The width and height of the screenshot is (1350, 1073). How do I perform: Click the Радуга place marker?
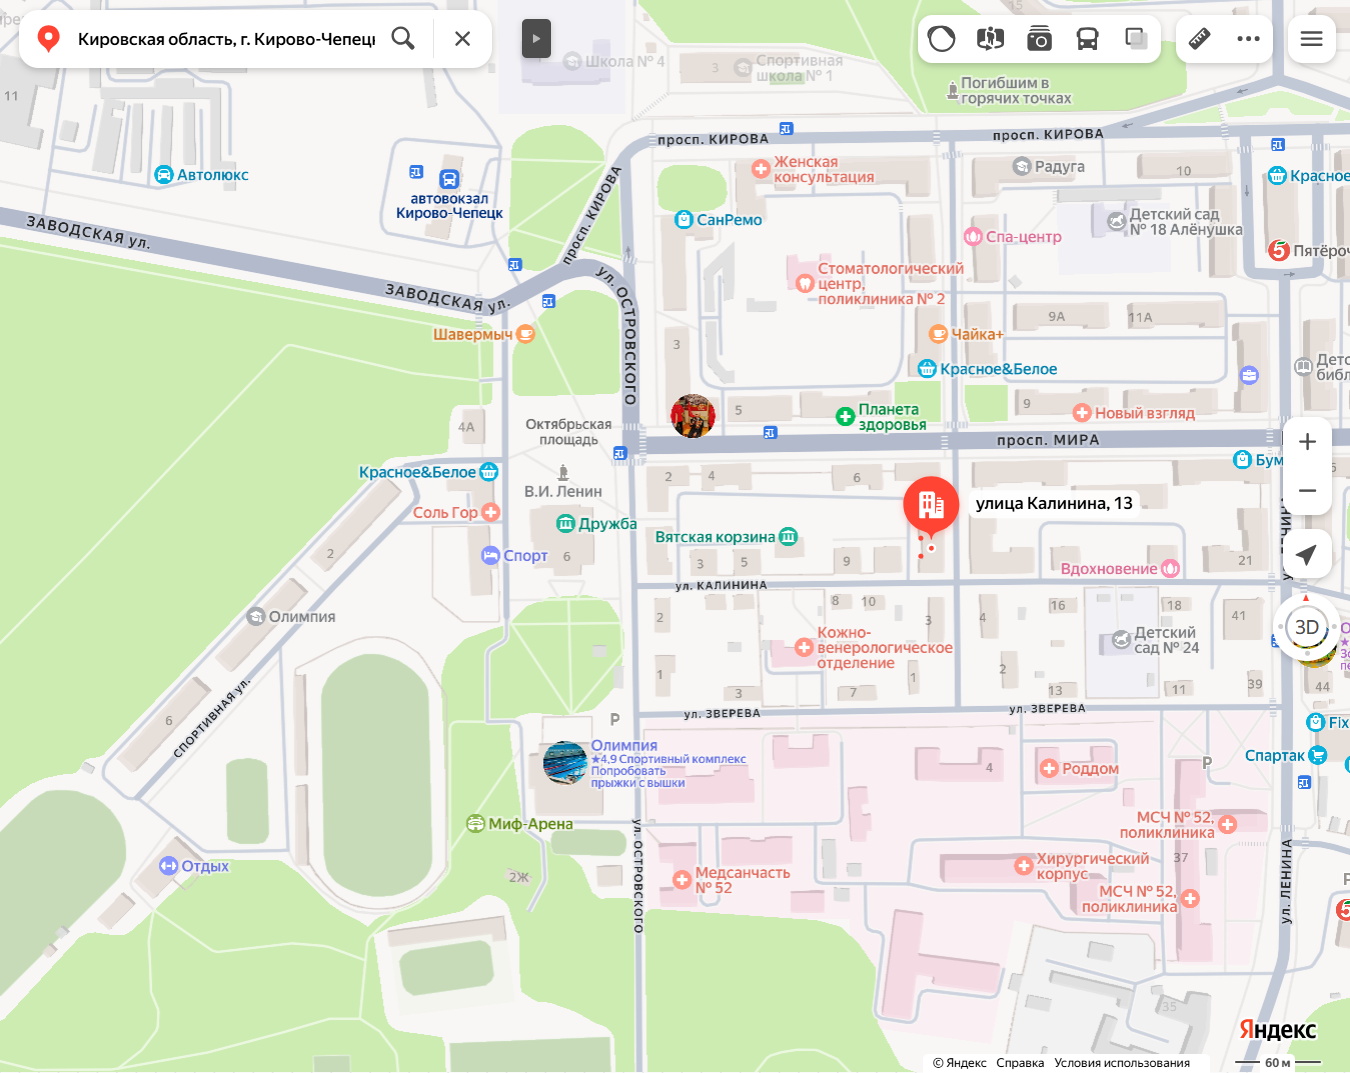click(1022, 167)
